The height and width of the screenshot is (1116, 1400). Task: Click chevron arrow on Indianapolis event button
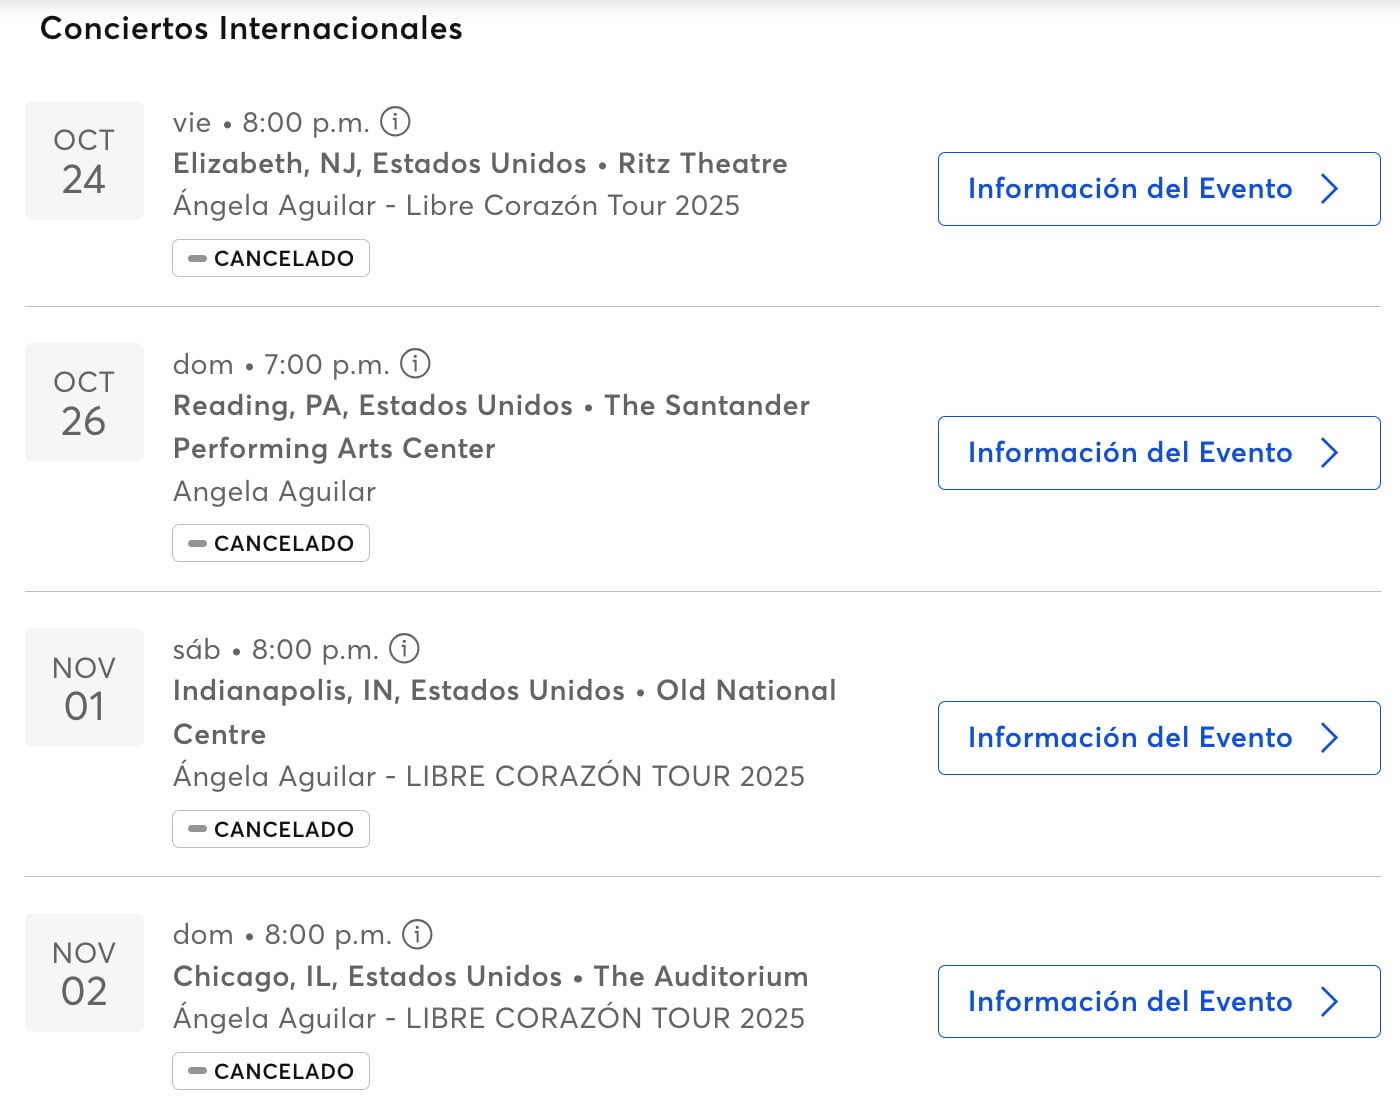click(1329, 738)
